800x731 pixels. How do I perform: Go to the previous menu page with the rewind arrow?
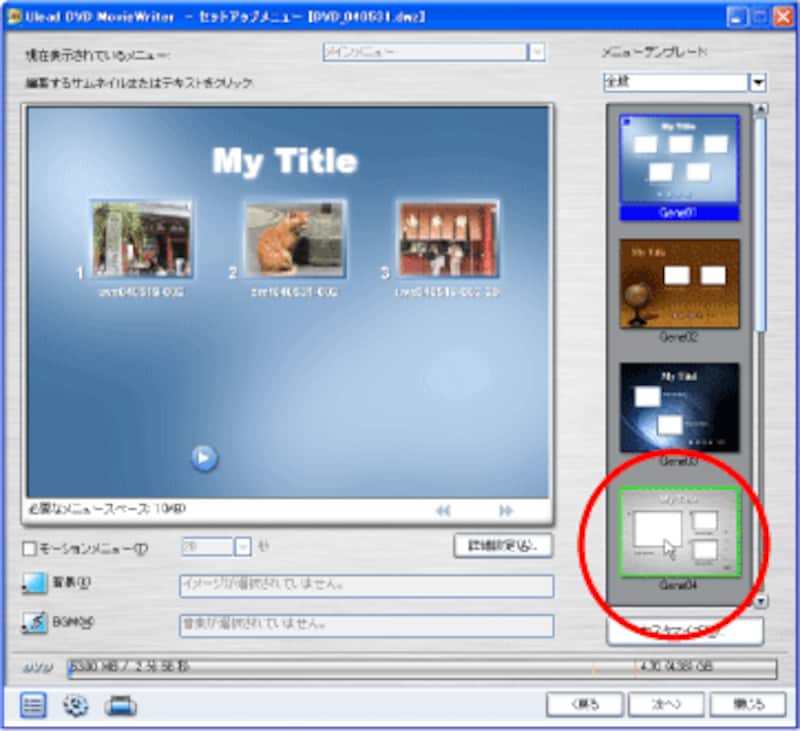[443, 511]
